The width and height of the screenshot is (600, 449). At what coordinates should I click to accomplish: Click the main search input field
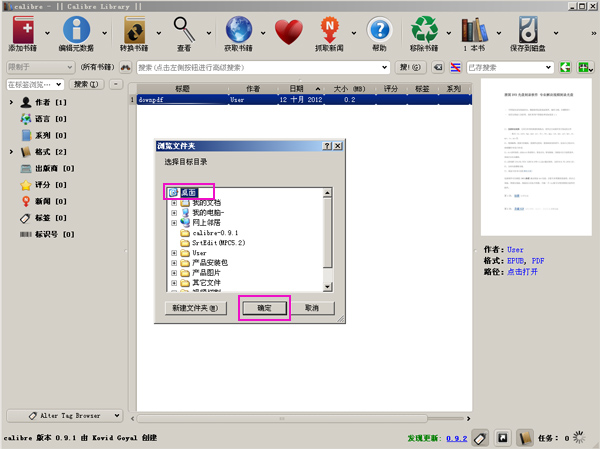point(263,67)
